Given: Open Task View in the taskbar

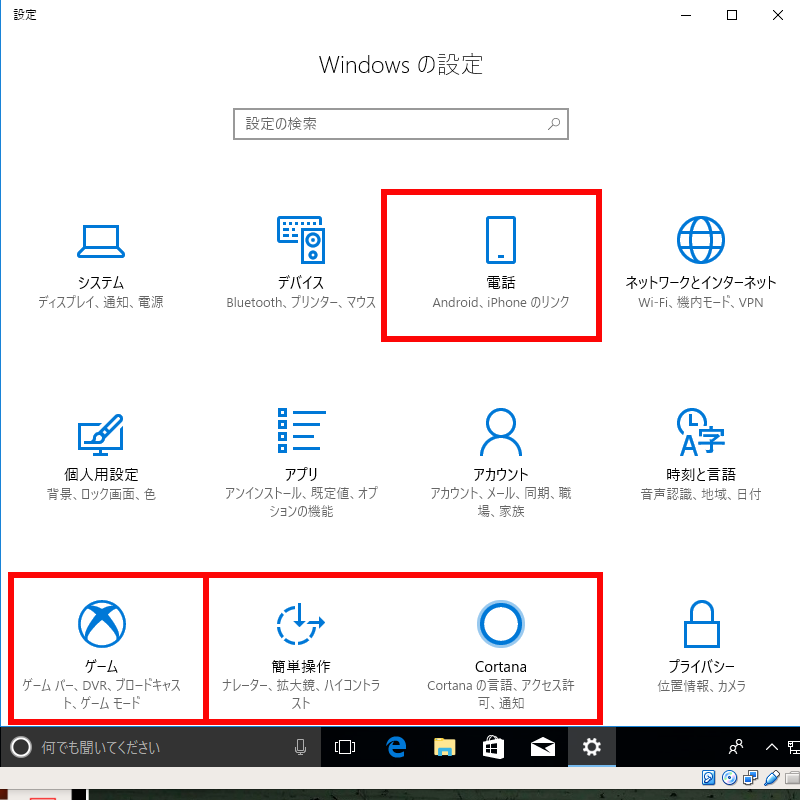Looking at the screenshot, I should tap(345, 747).
